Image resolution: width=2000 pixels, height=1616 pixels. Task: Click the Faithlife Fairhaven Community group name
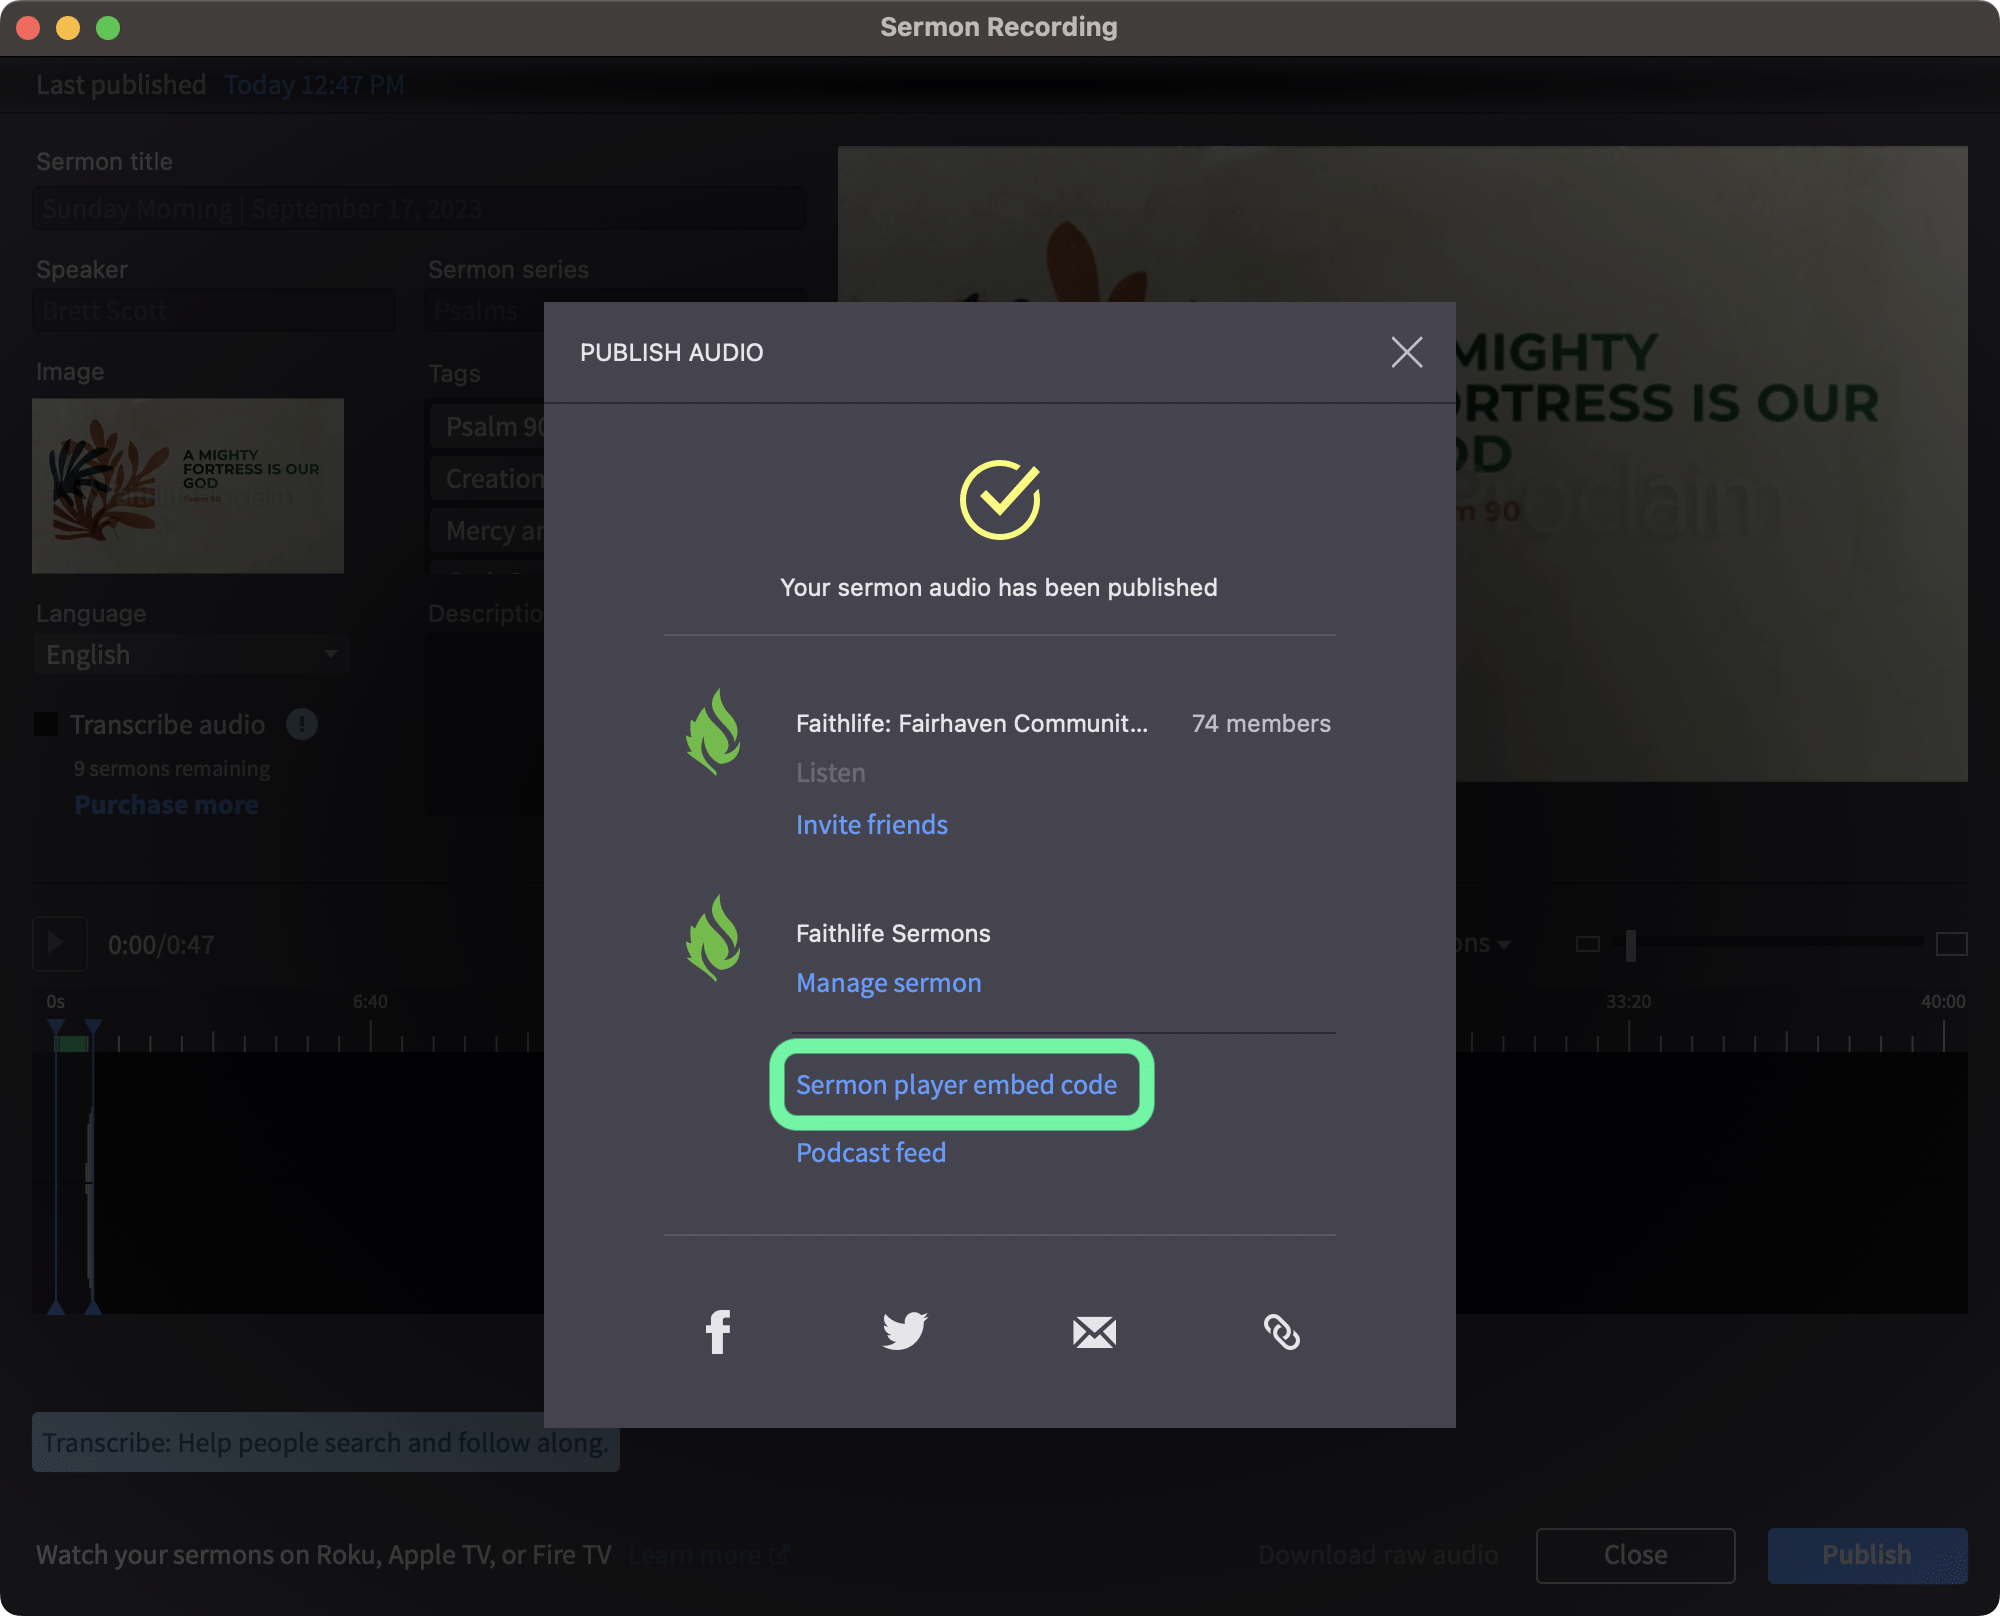coord(972,723)
